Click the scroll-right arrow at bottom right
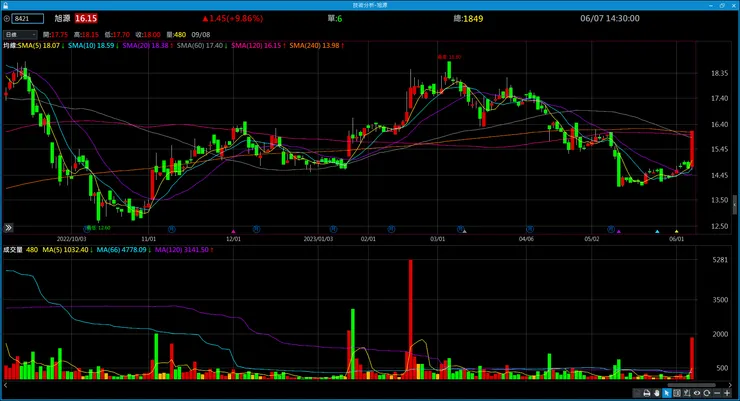The height and width of the screenshot is (401, 740). [x=731, y=385]
